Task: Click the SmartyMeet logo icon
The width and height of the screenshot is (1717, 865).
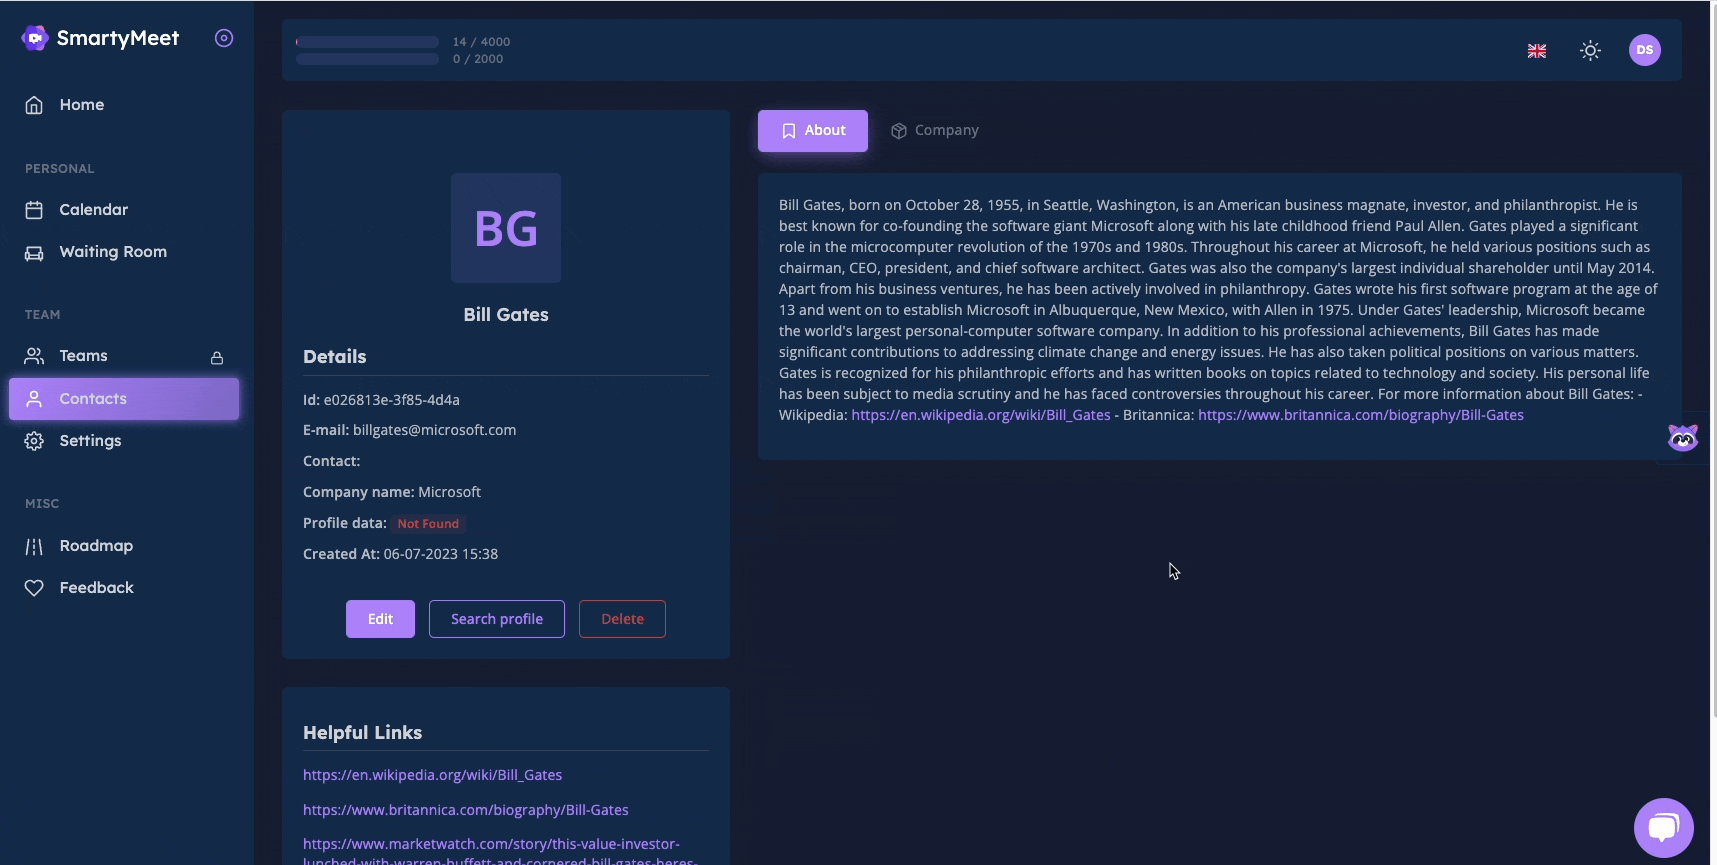Action: click(x=35, y=38)
